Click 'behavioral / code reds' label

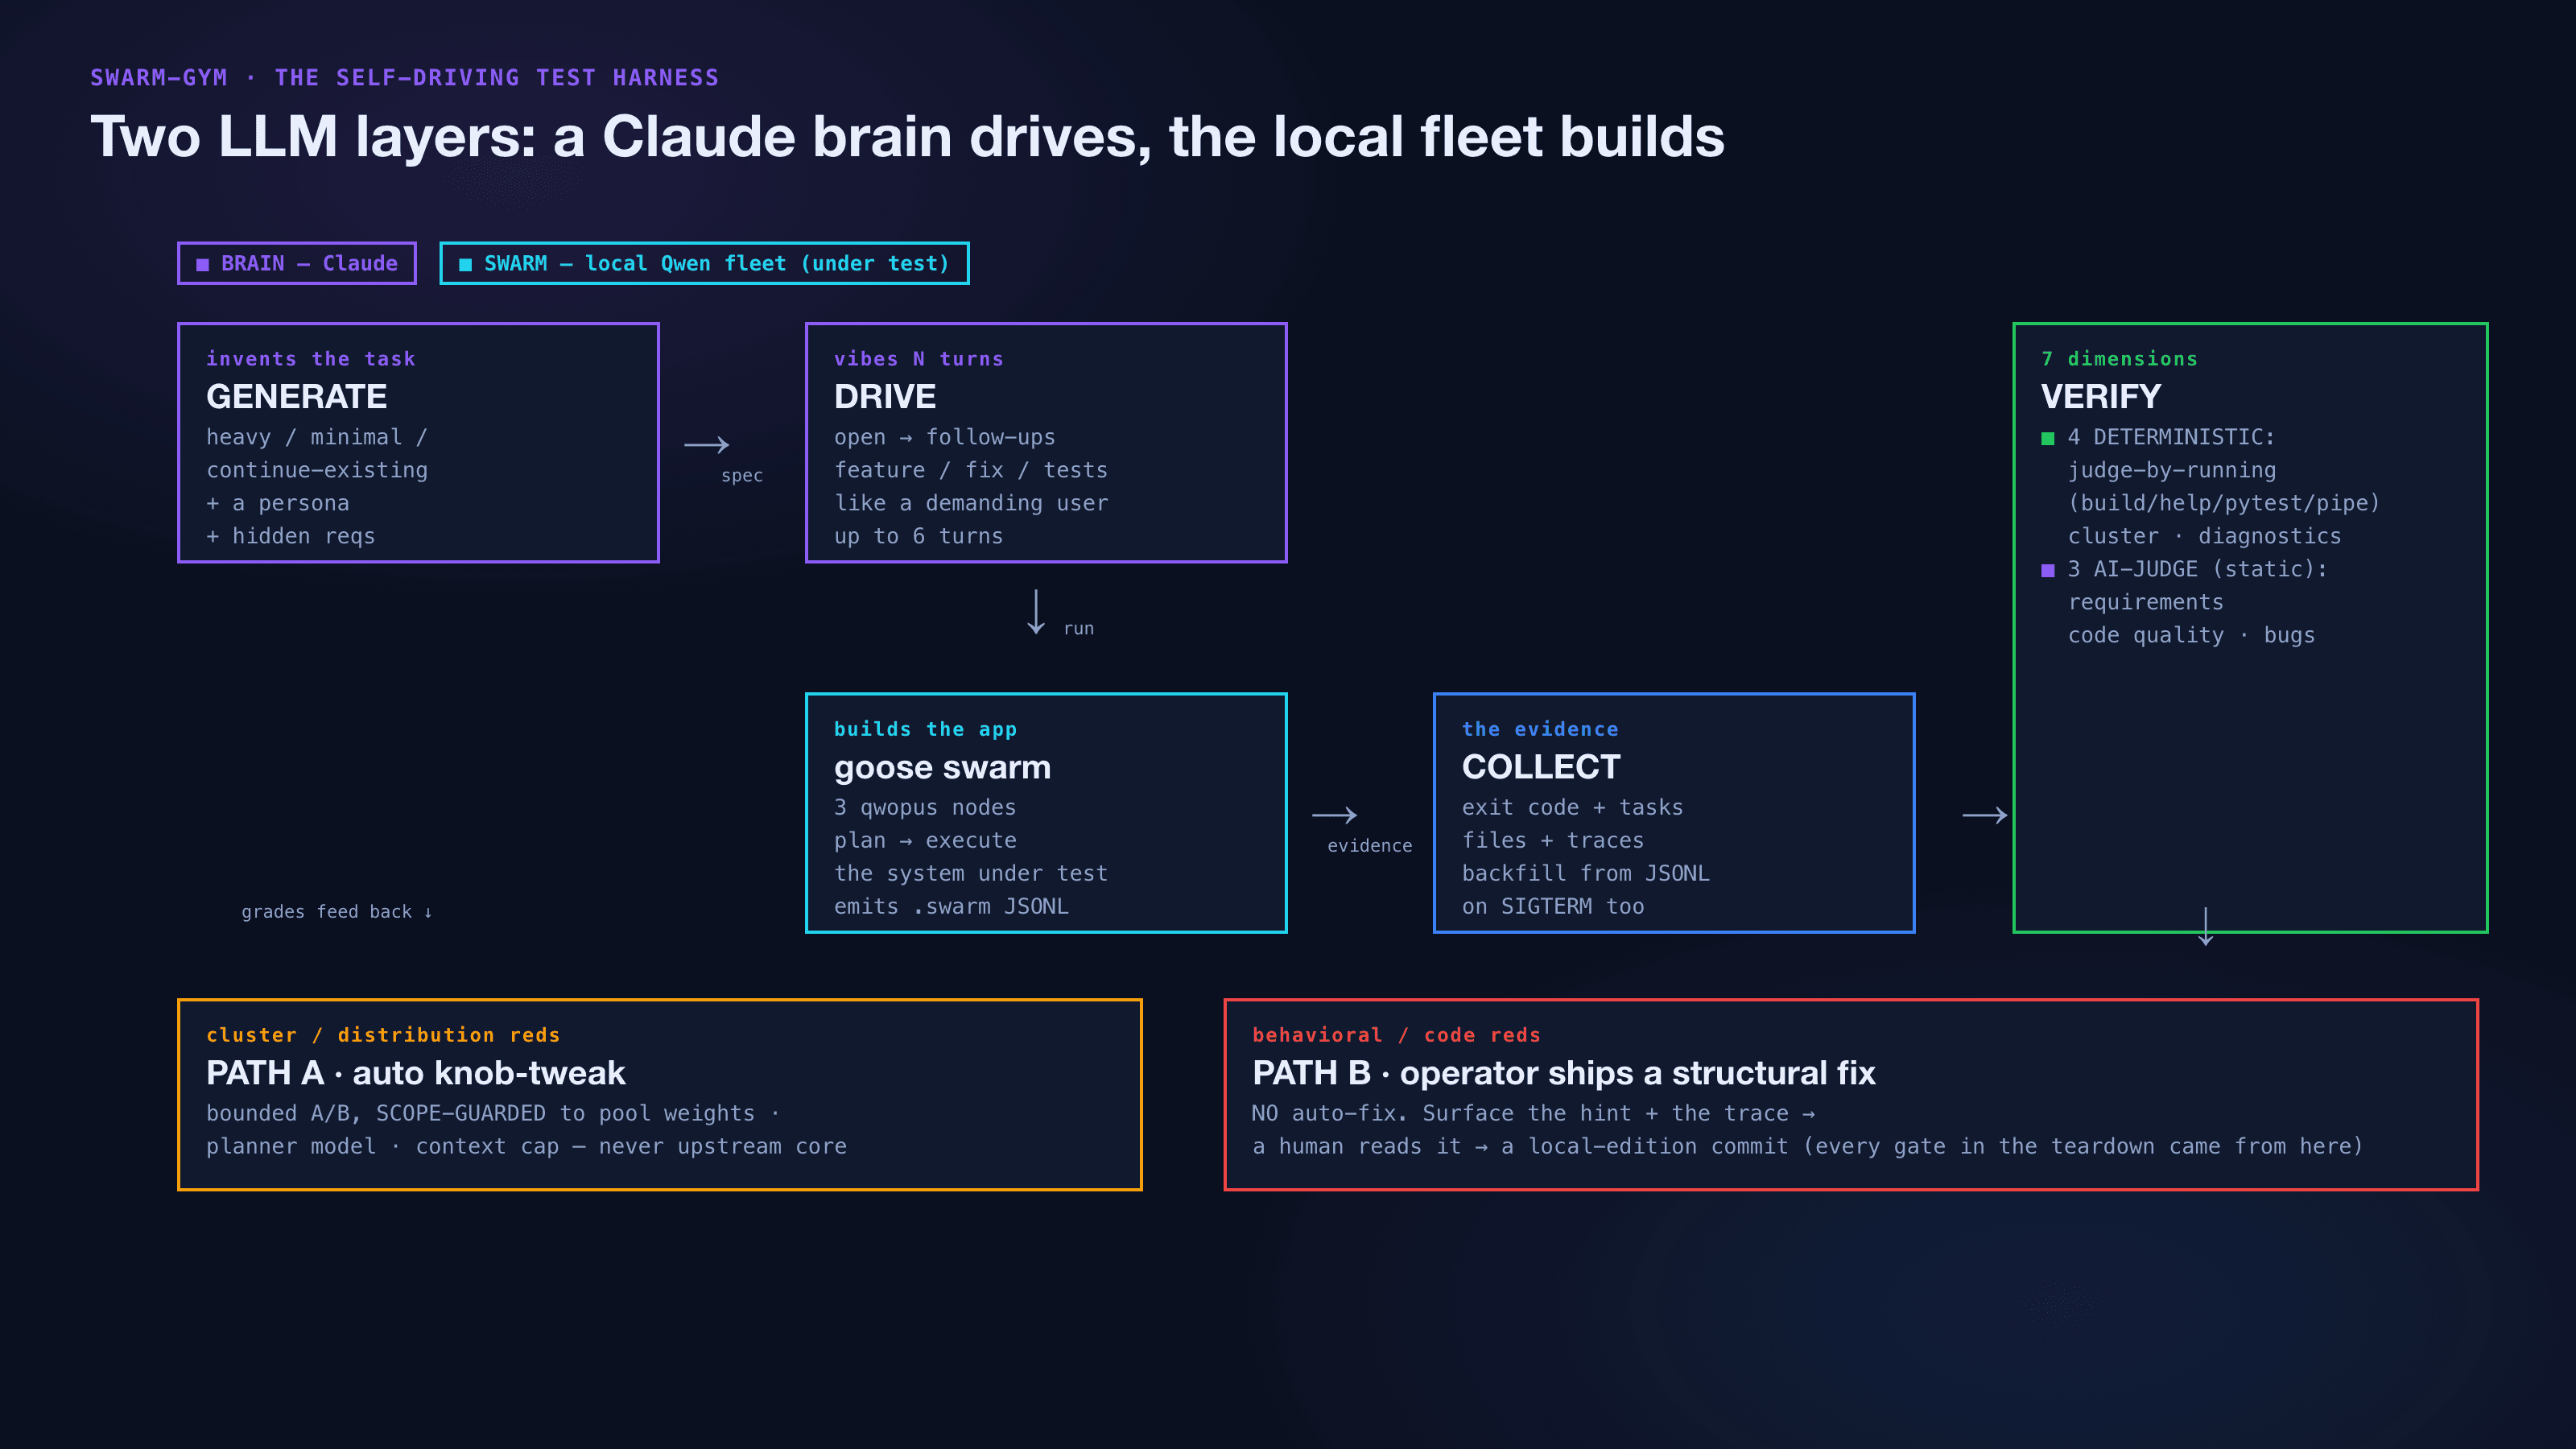[x=1396, y=1035]
